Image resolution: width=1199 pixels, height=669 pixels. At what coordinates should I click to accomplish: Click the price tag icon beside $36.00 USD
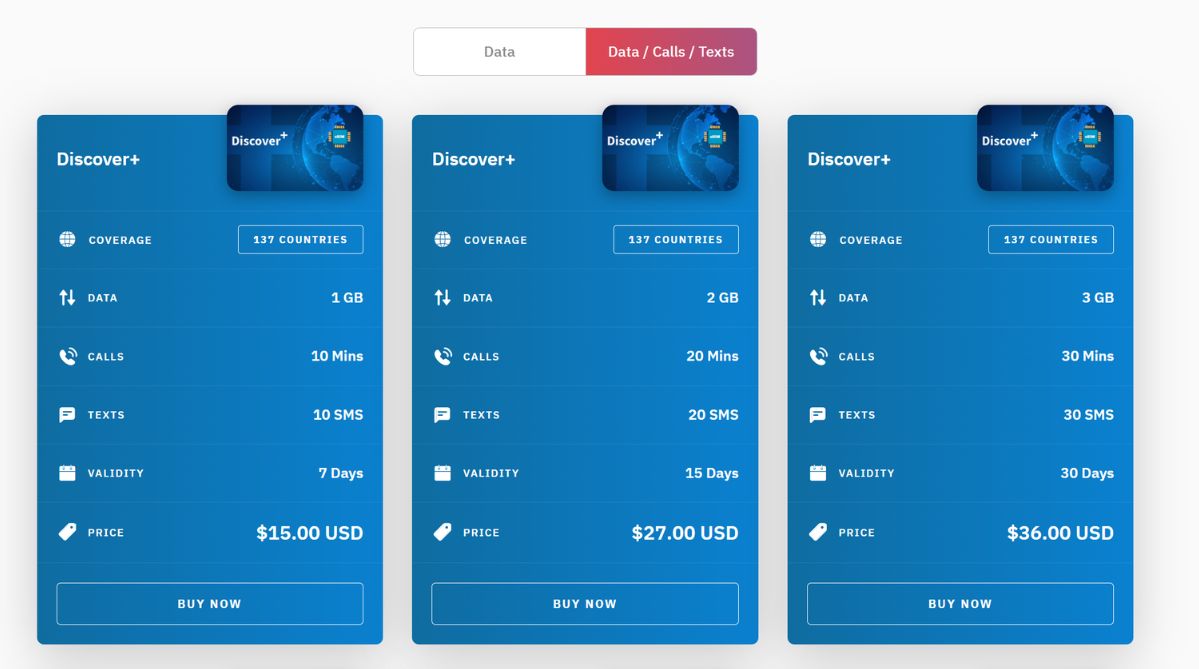click(817, 531)
